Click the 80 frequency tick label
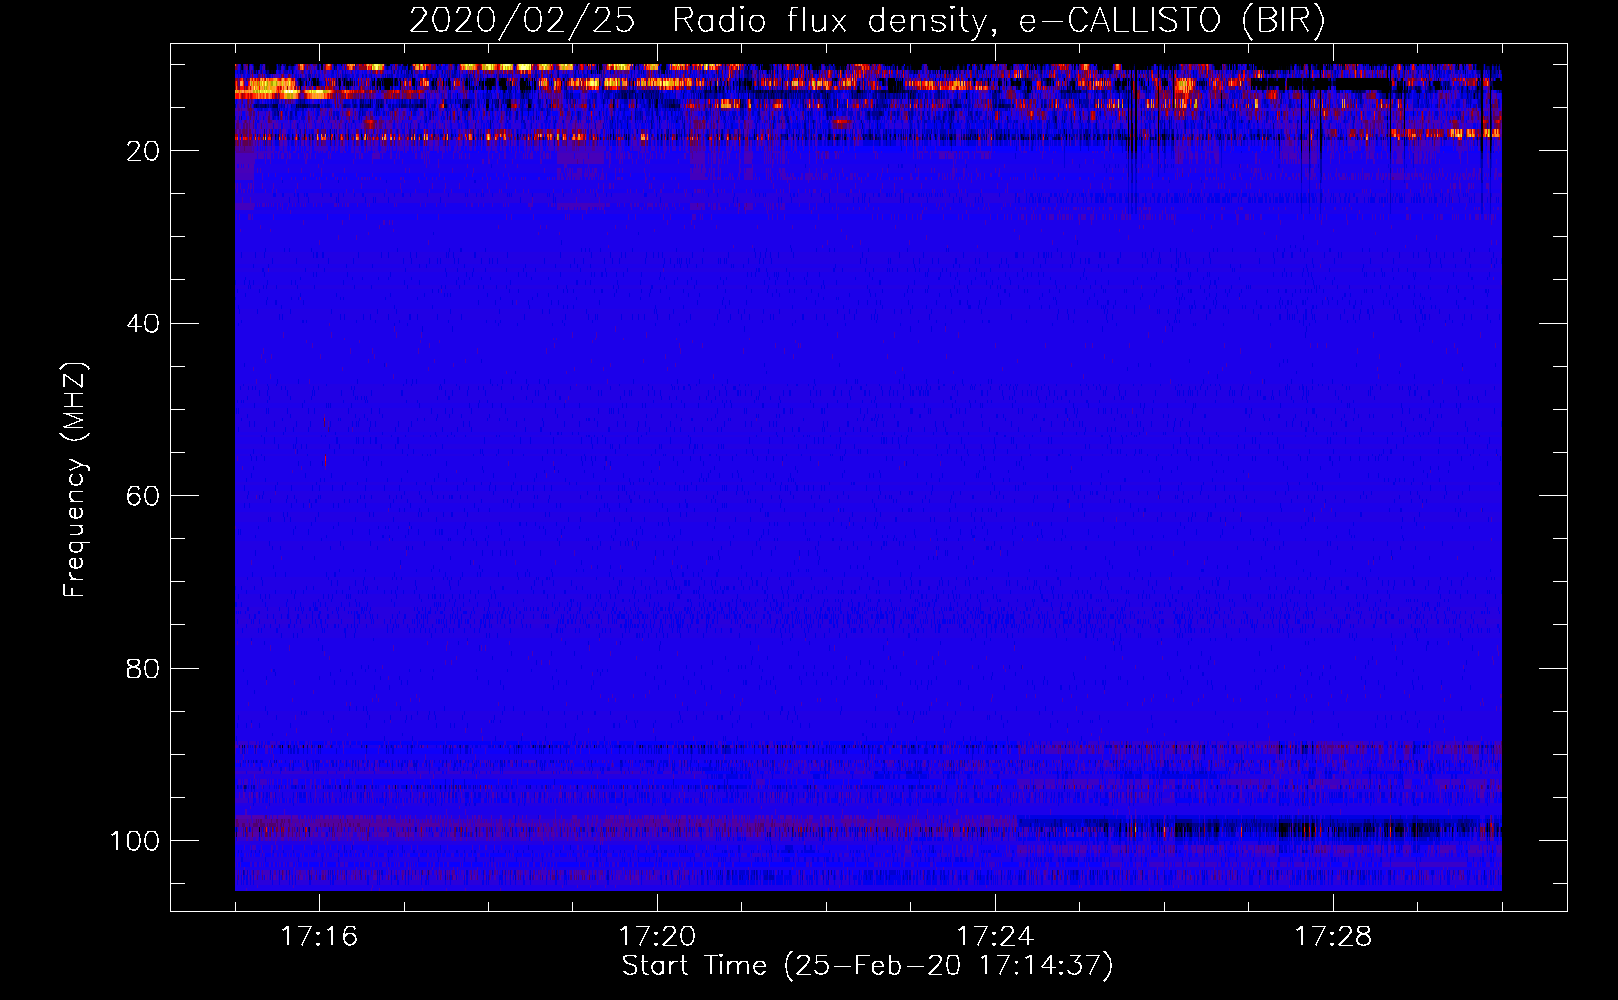1618x1000 pixels. pos(143,668)
